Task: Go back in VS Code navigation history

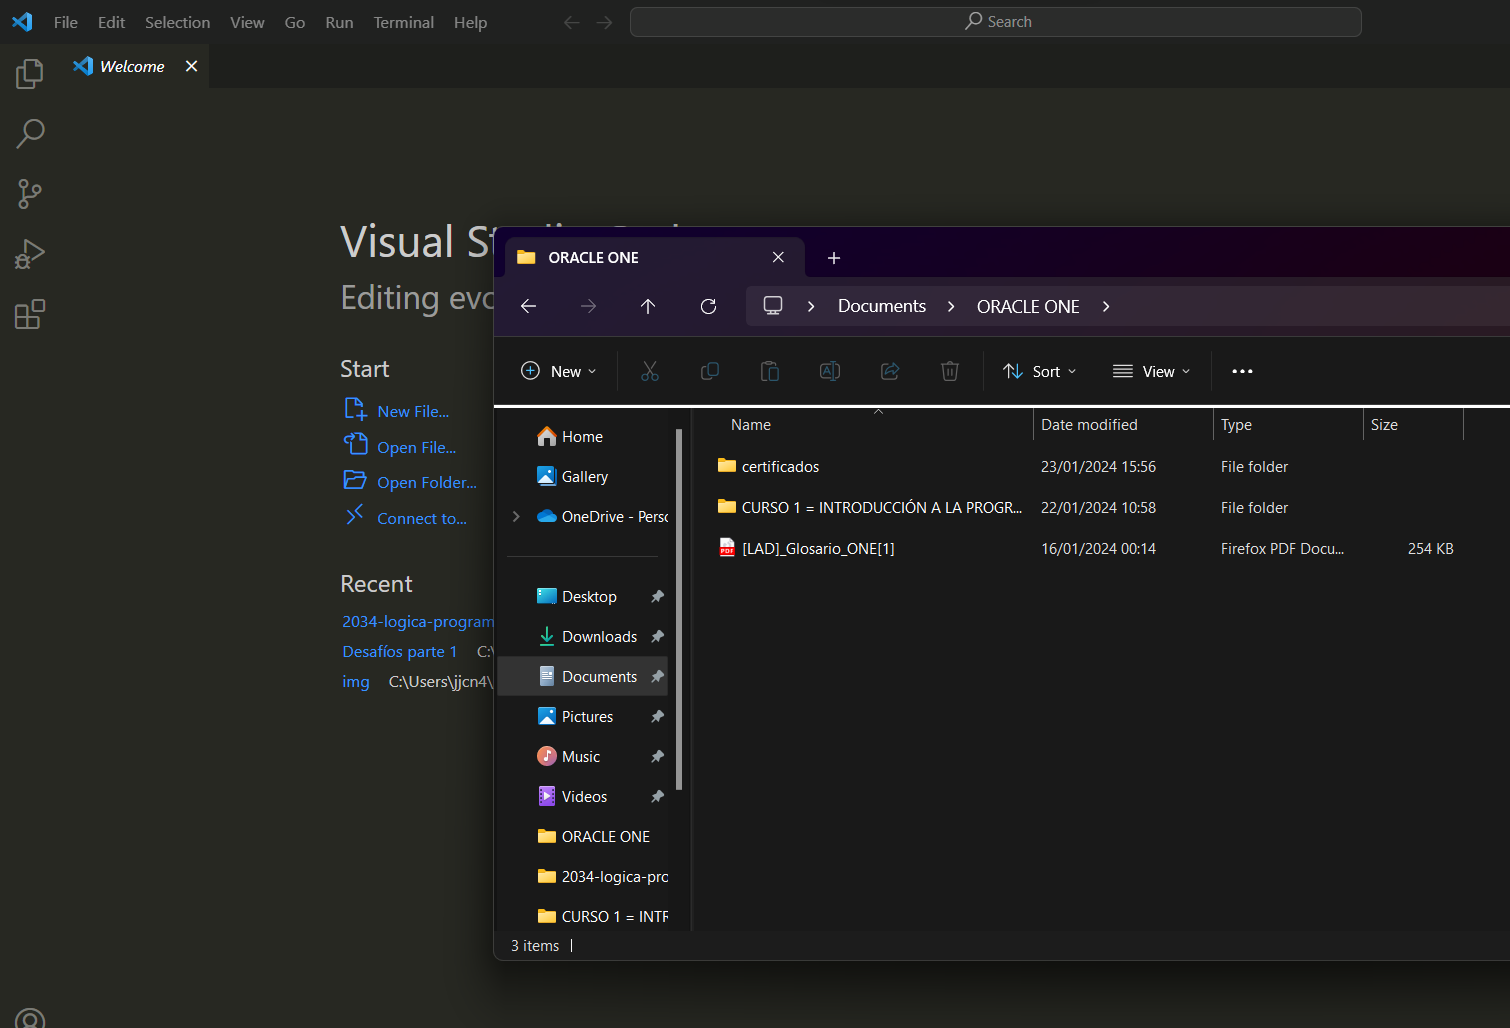Action: point(571,22)
